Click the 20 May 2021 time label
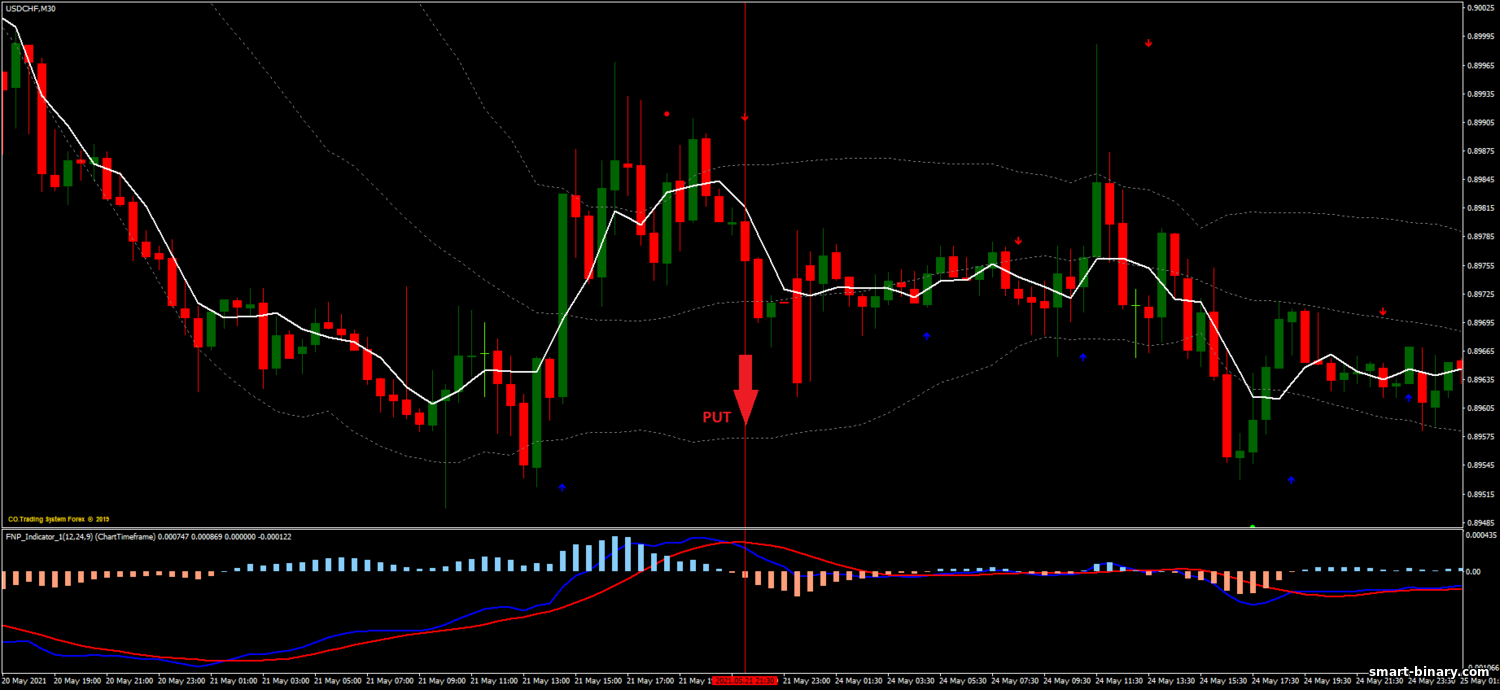 point(24,680)
